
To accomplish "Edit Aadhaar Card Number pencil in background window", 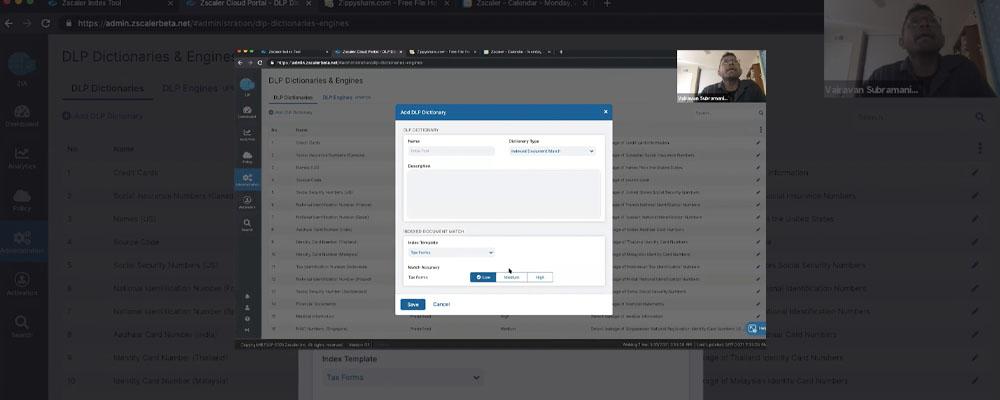I will pyautogui.click(x=975, y=334).
